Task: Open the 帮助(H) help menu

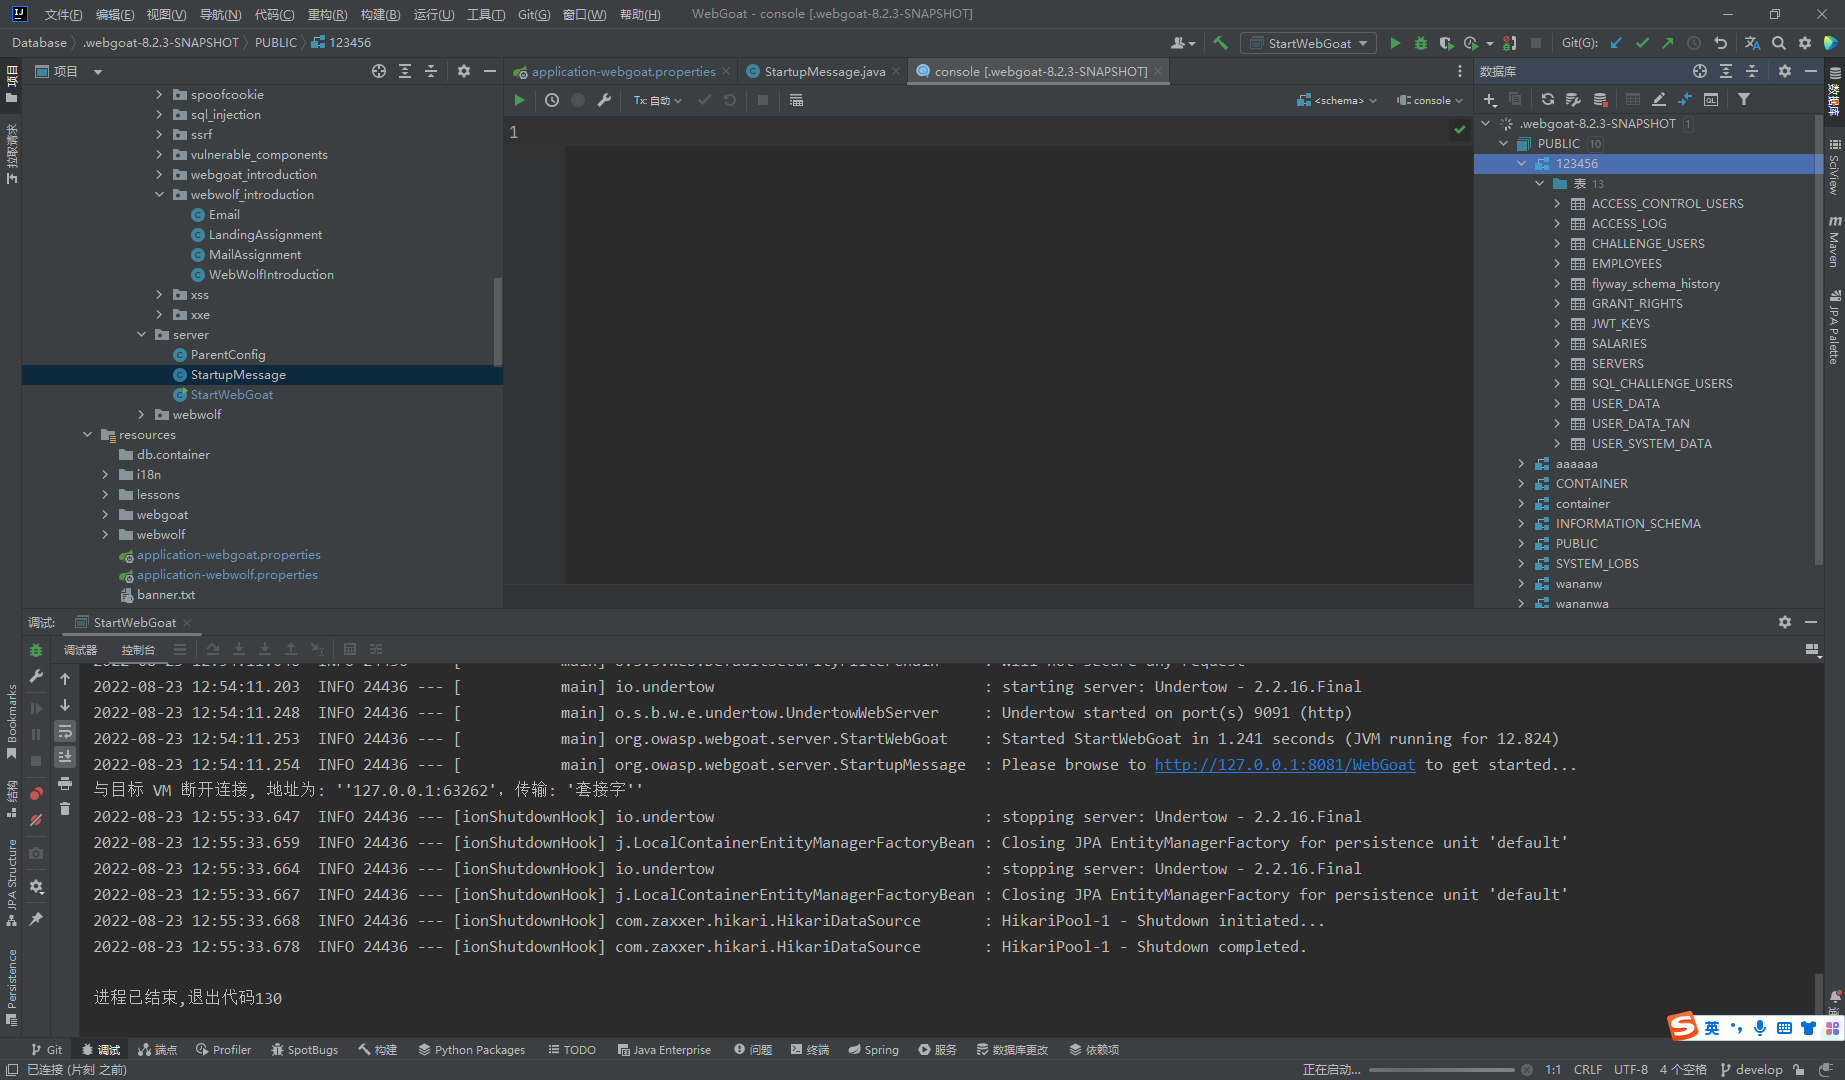Action: (x=640, y=14)
